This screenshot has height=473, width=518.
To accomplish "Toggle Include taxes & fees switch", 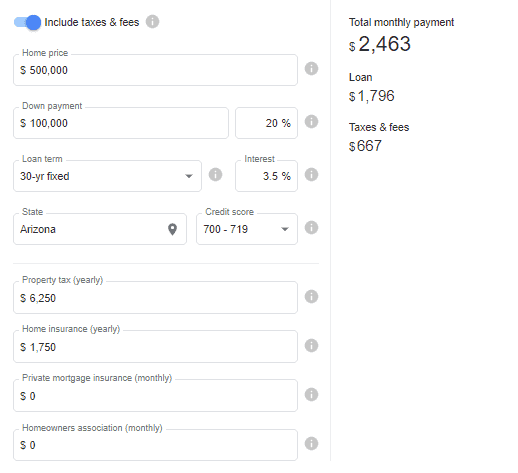I will tap(27, 22).
